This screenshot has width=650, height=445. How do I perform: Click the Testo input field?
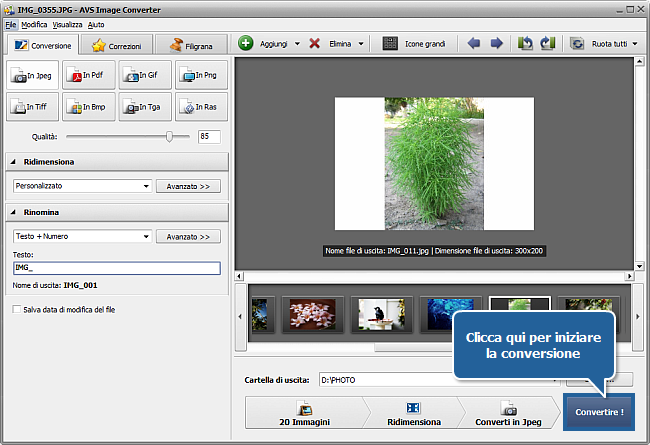[116, 268]
